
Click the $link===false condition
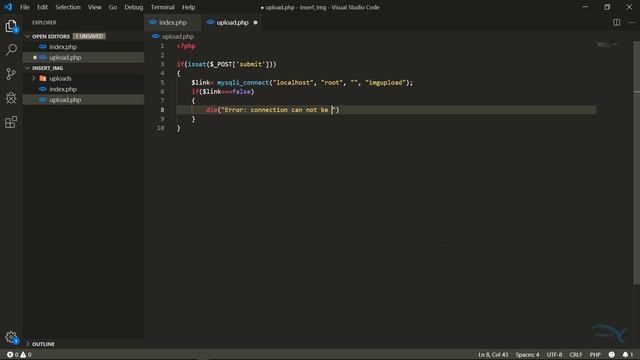[x=227, y=91]
